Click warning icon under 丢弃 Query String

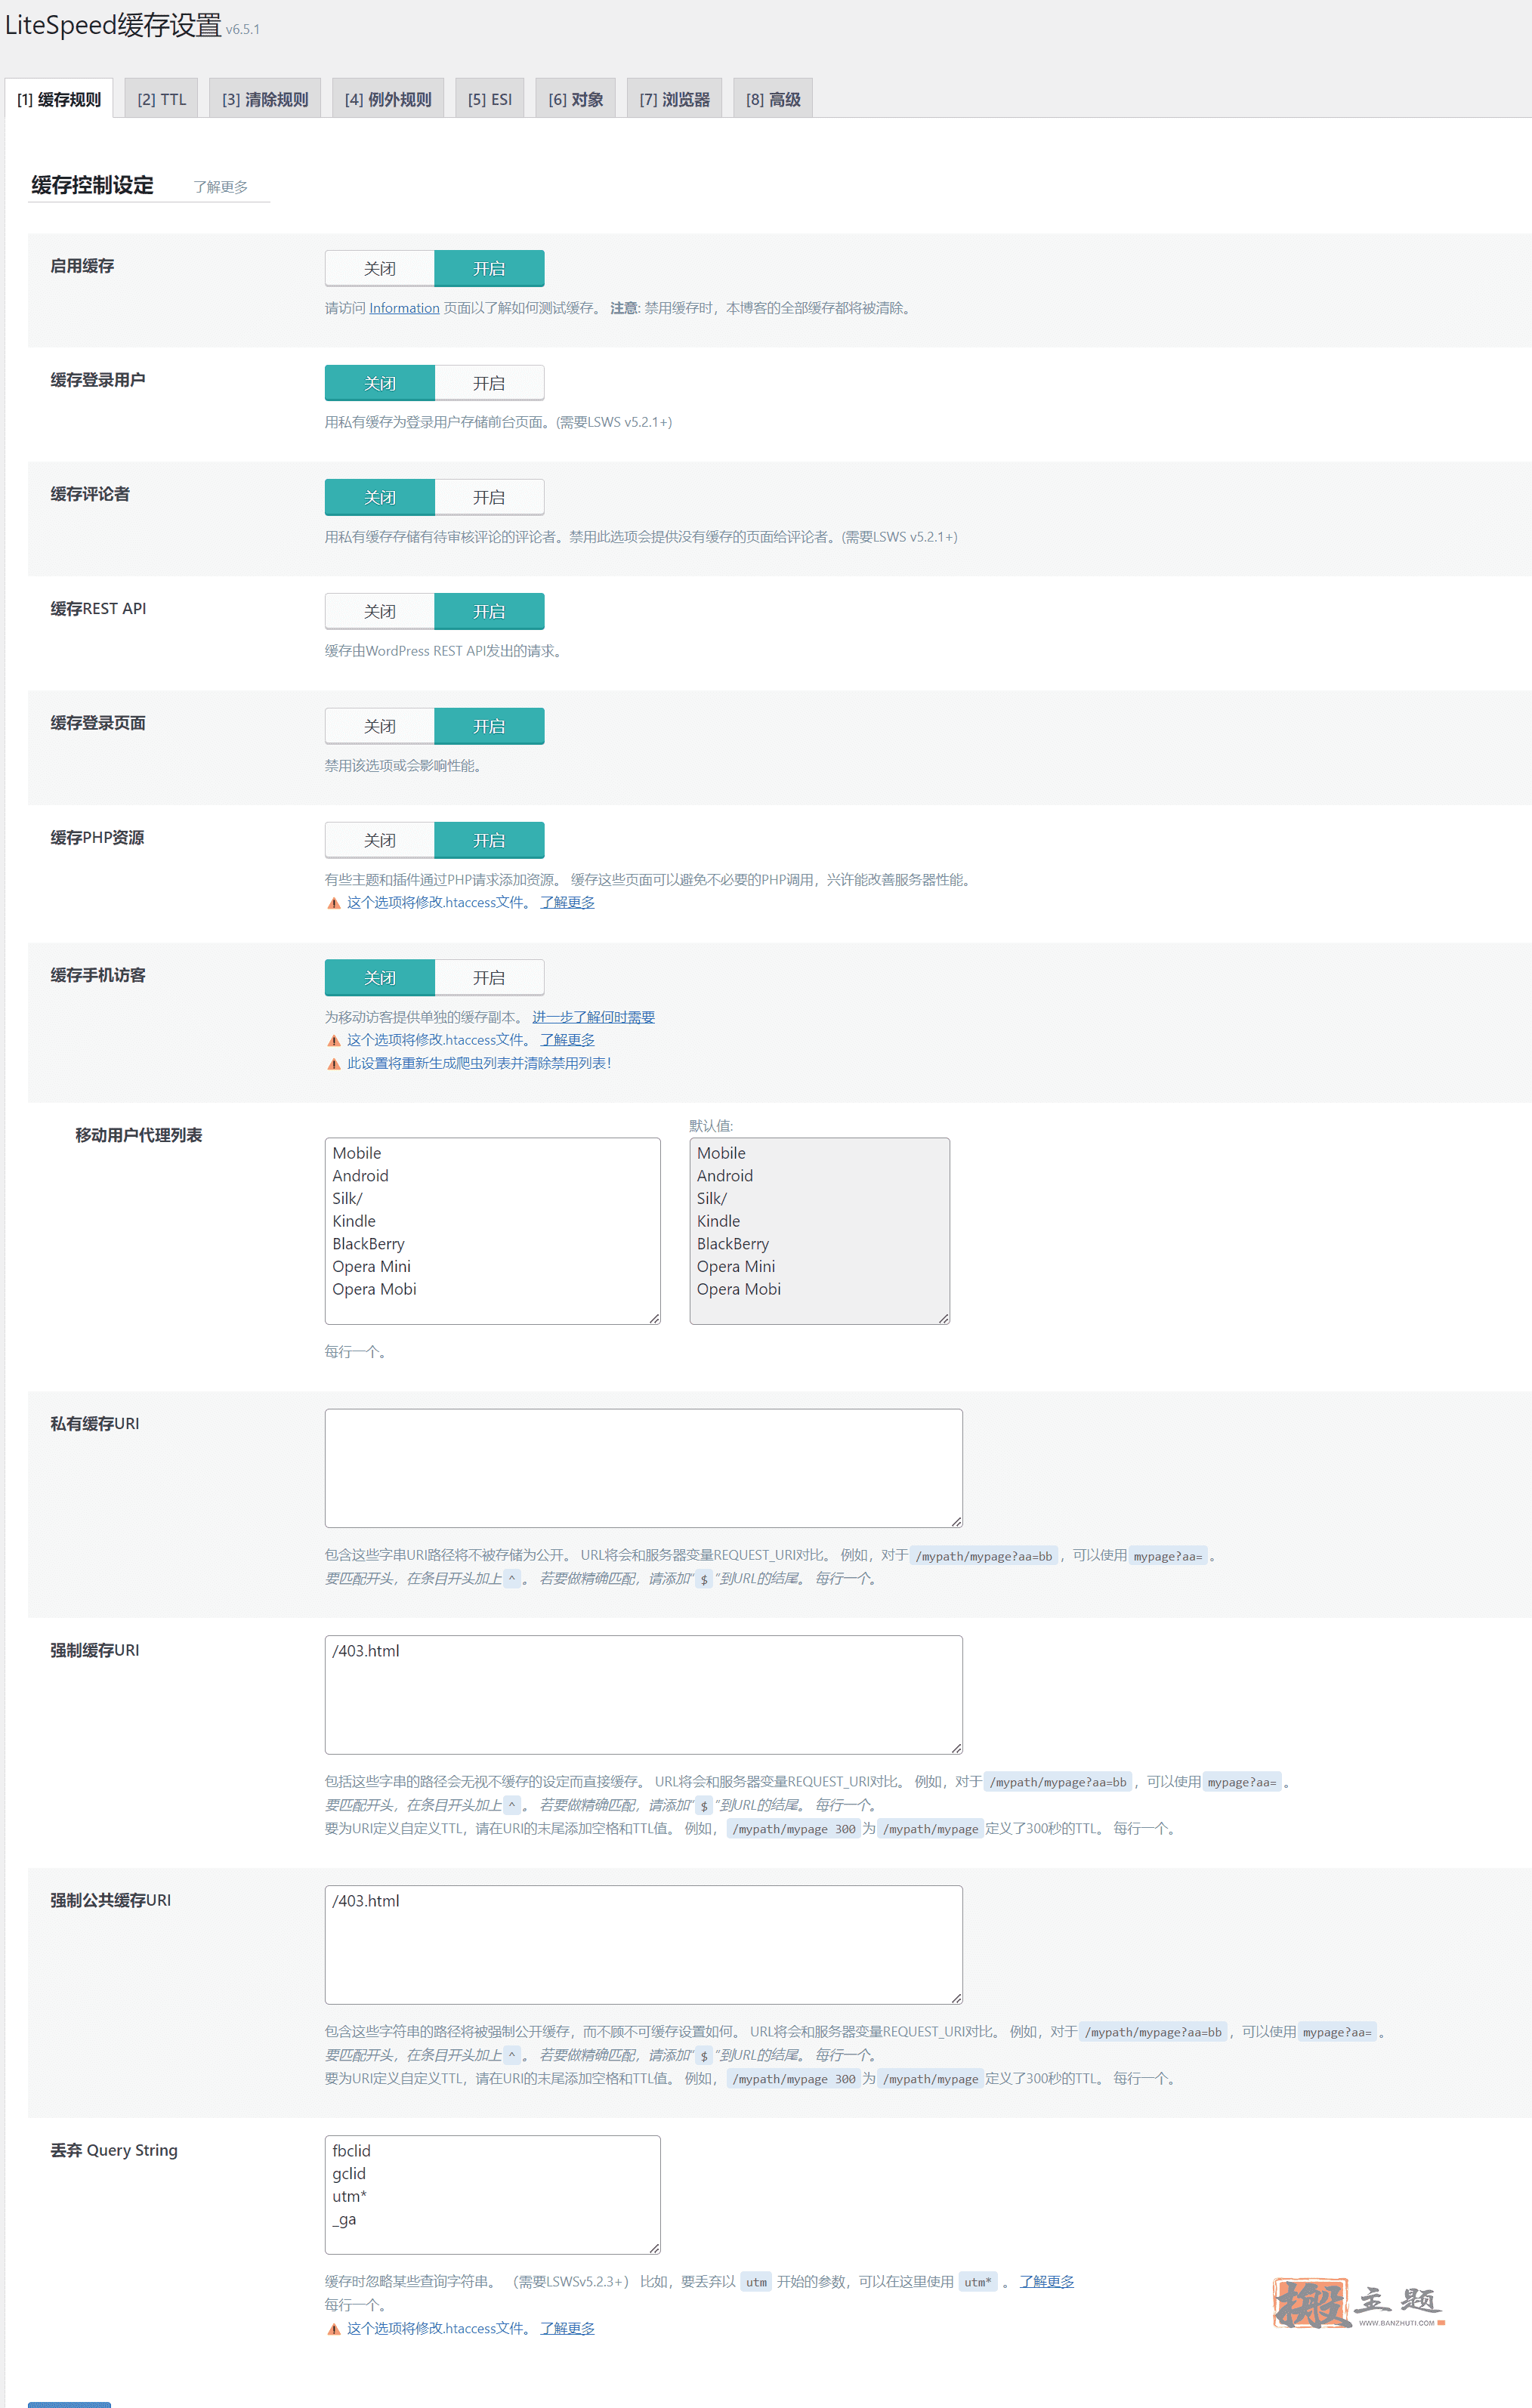click(334, 2329)
